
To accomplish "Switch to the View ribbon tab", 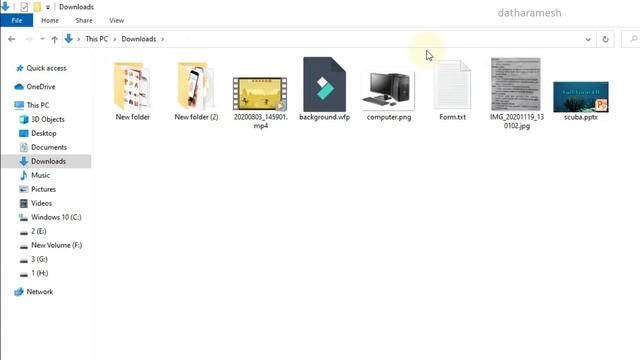I will 116,20.
